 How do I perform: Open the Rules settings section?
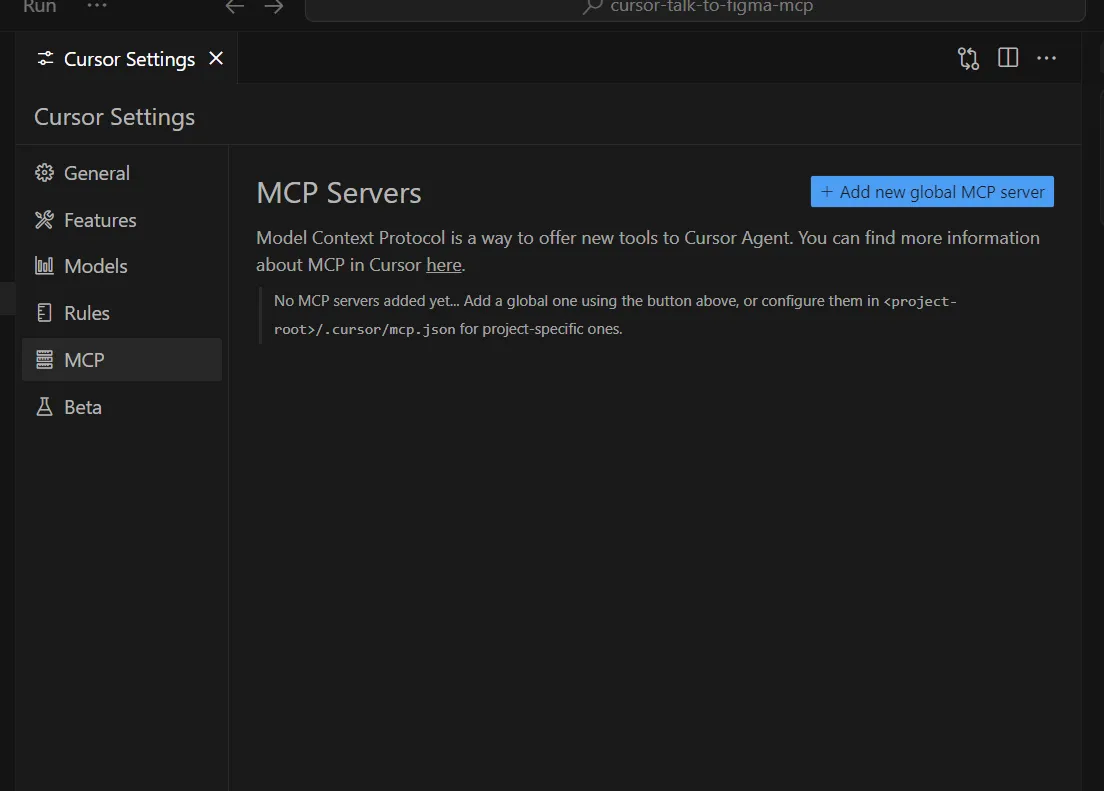pos(122,313)
